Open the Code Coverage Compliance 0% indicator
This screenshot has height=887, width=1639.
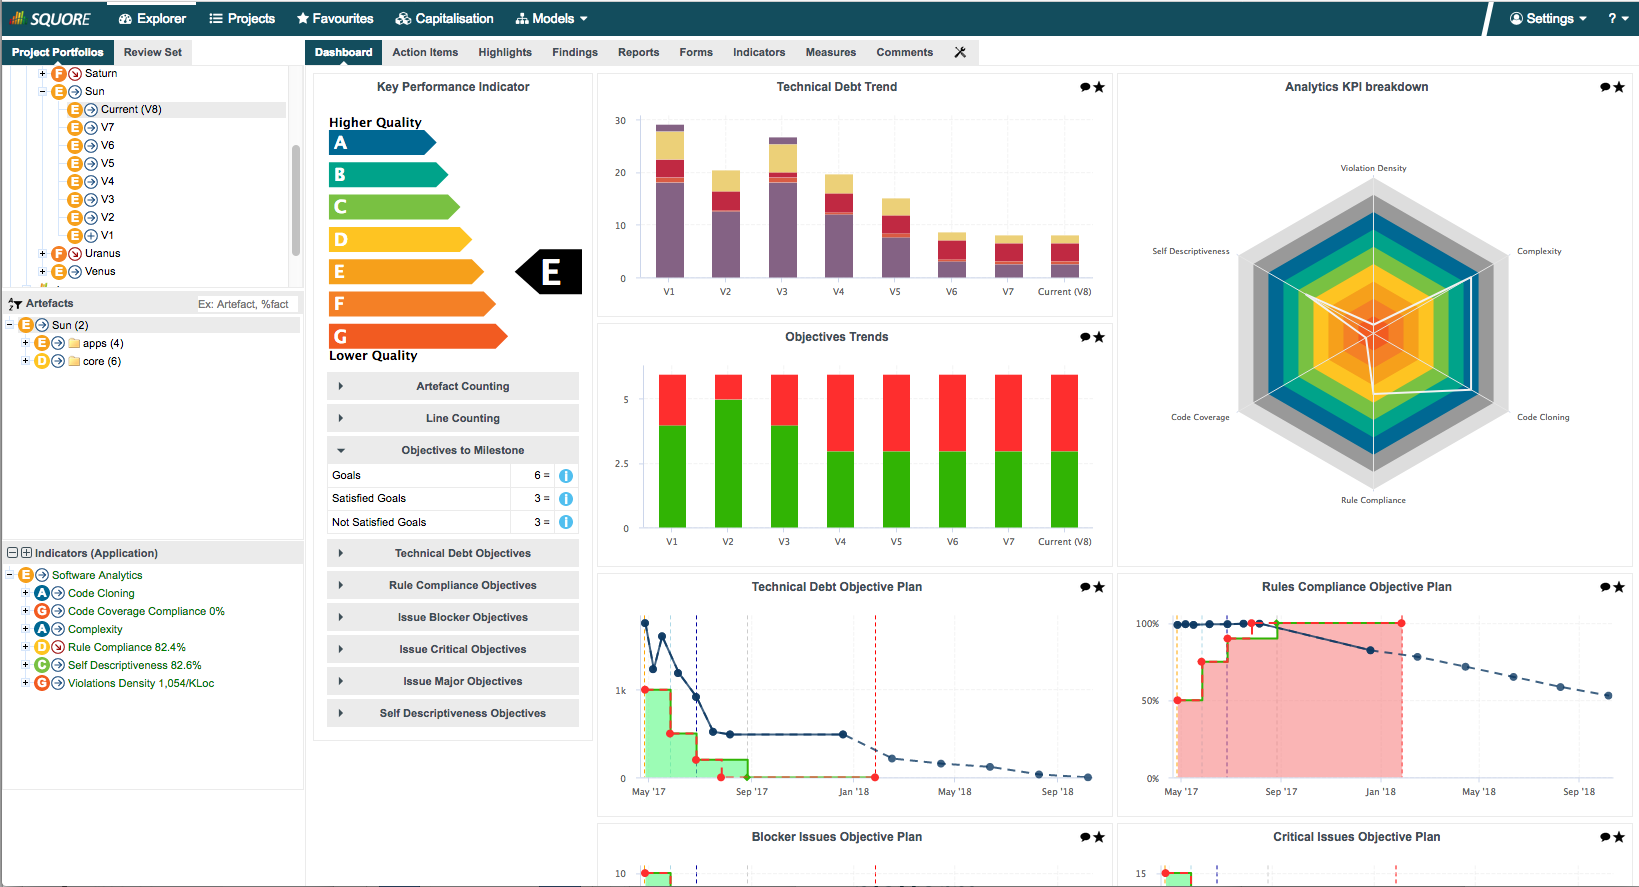coord(146,611)
